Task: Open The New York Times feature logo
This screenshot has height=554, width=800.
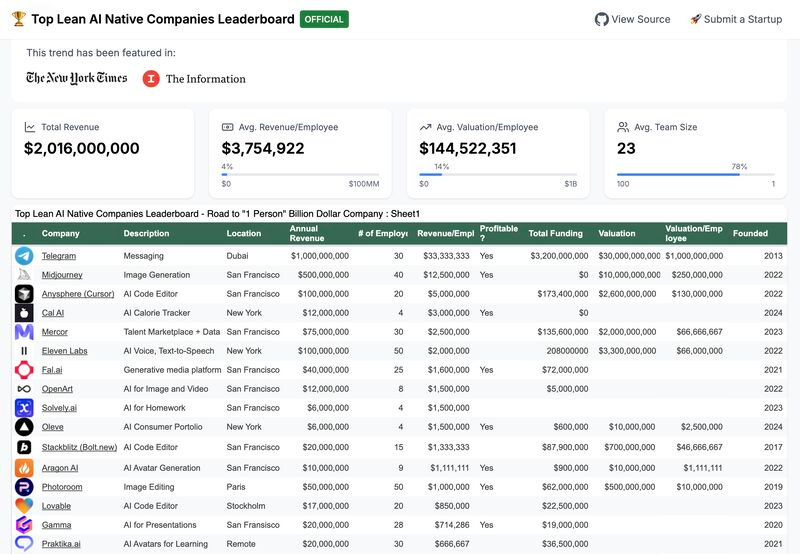Action: click(x=77, y=78)
